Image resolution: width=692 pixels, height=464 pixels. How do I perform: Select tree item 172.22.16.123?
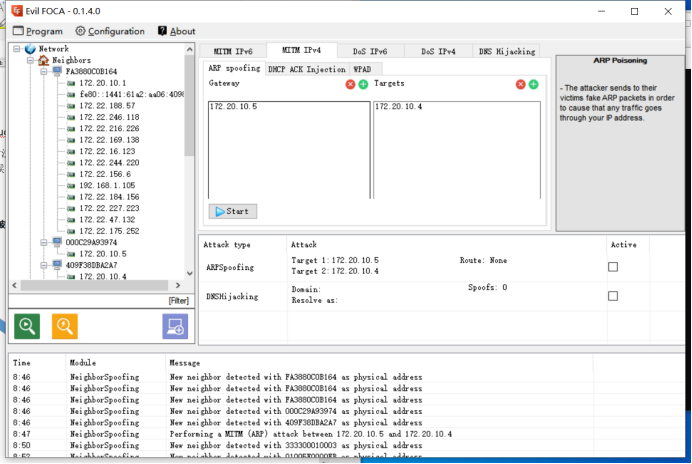coord(107,151)
